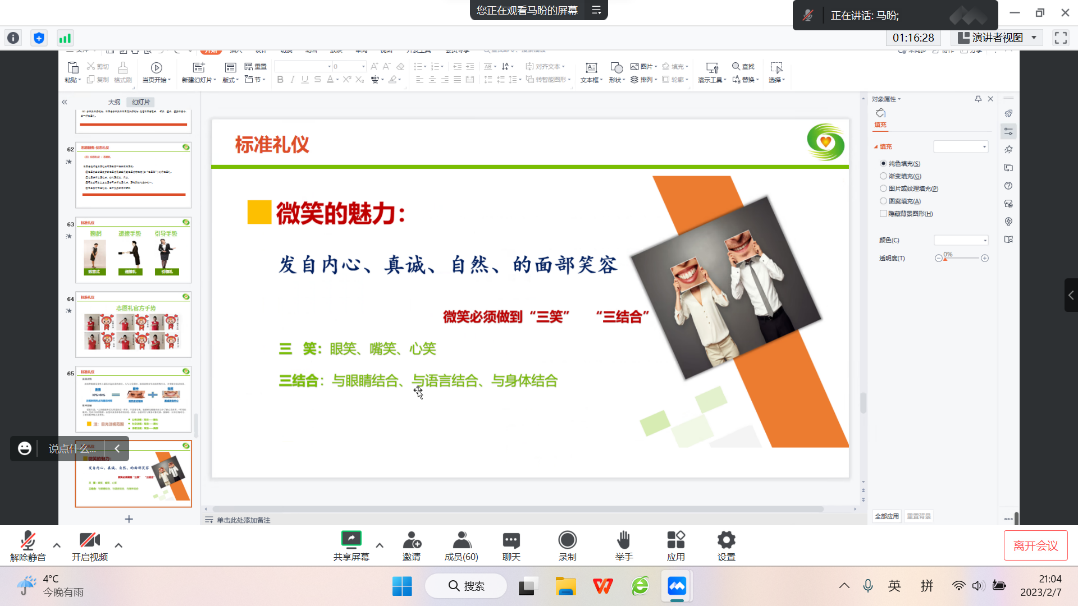Click the apply to all button
Screen dimensions: 1078x606
pos(887,516)
